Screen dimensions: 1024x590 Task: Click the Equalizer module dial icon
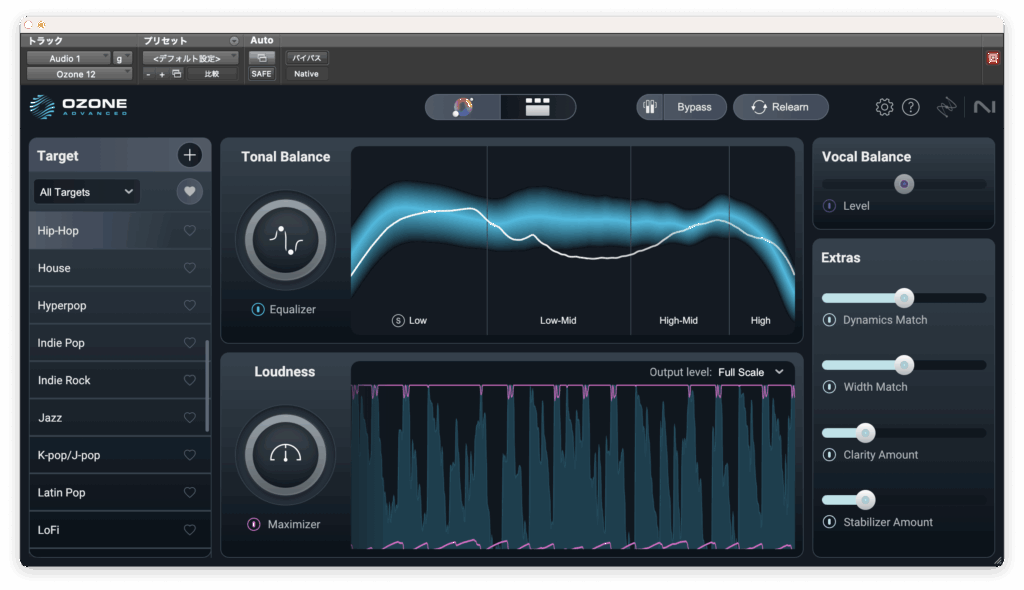[285, 240]
